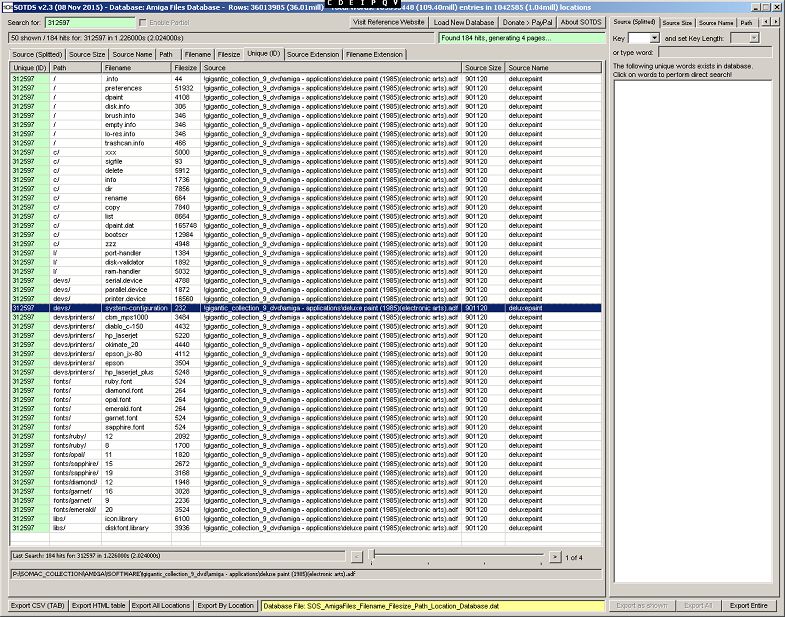Click the next page arrow button

[555, 556]
